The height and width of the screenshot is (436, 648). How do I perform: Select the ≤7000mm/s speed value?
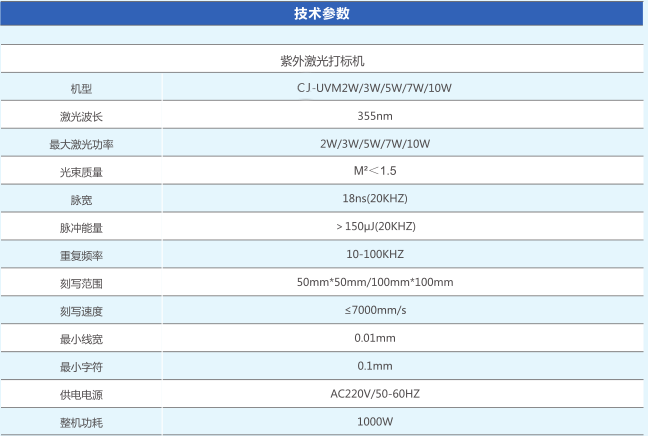[x=375, y=310]
